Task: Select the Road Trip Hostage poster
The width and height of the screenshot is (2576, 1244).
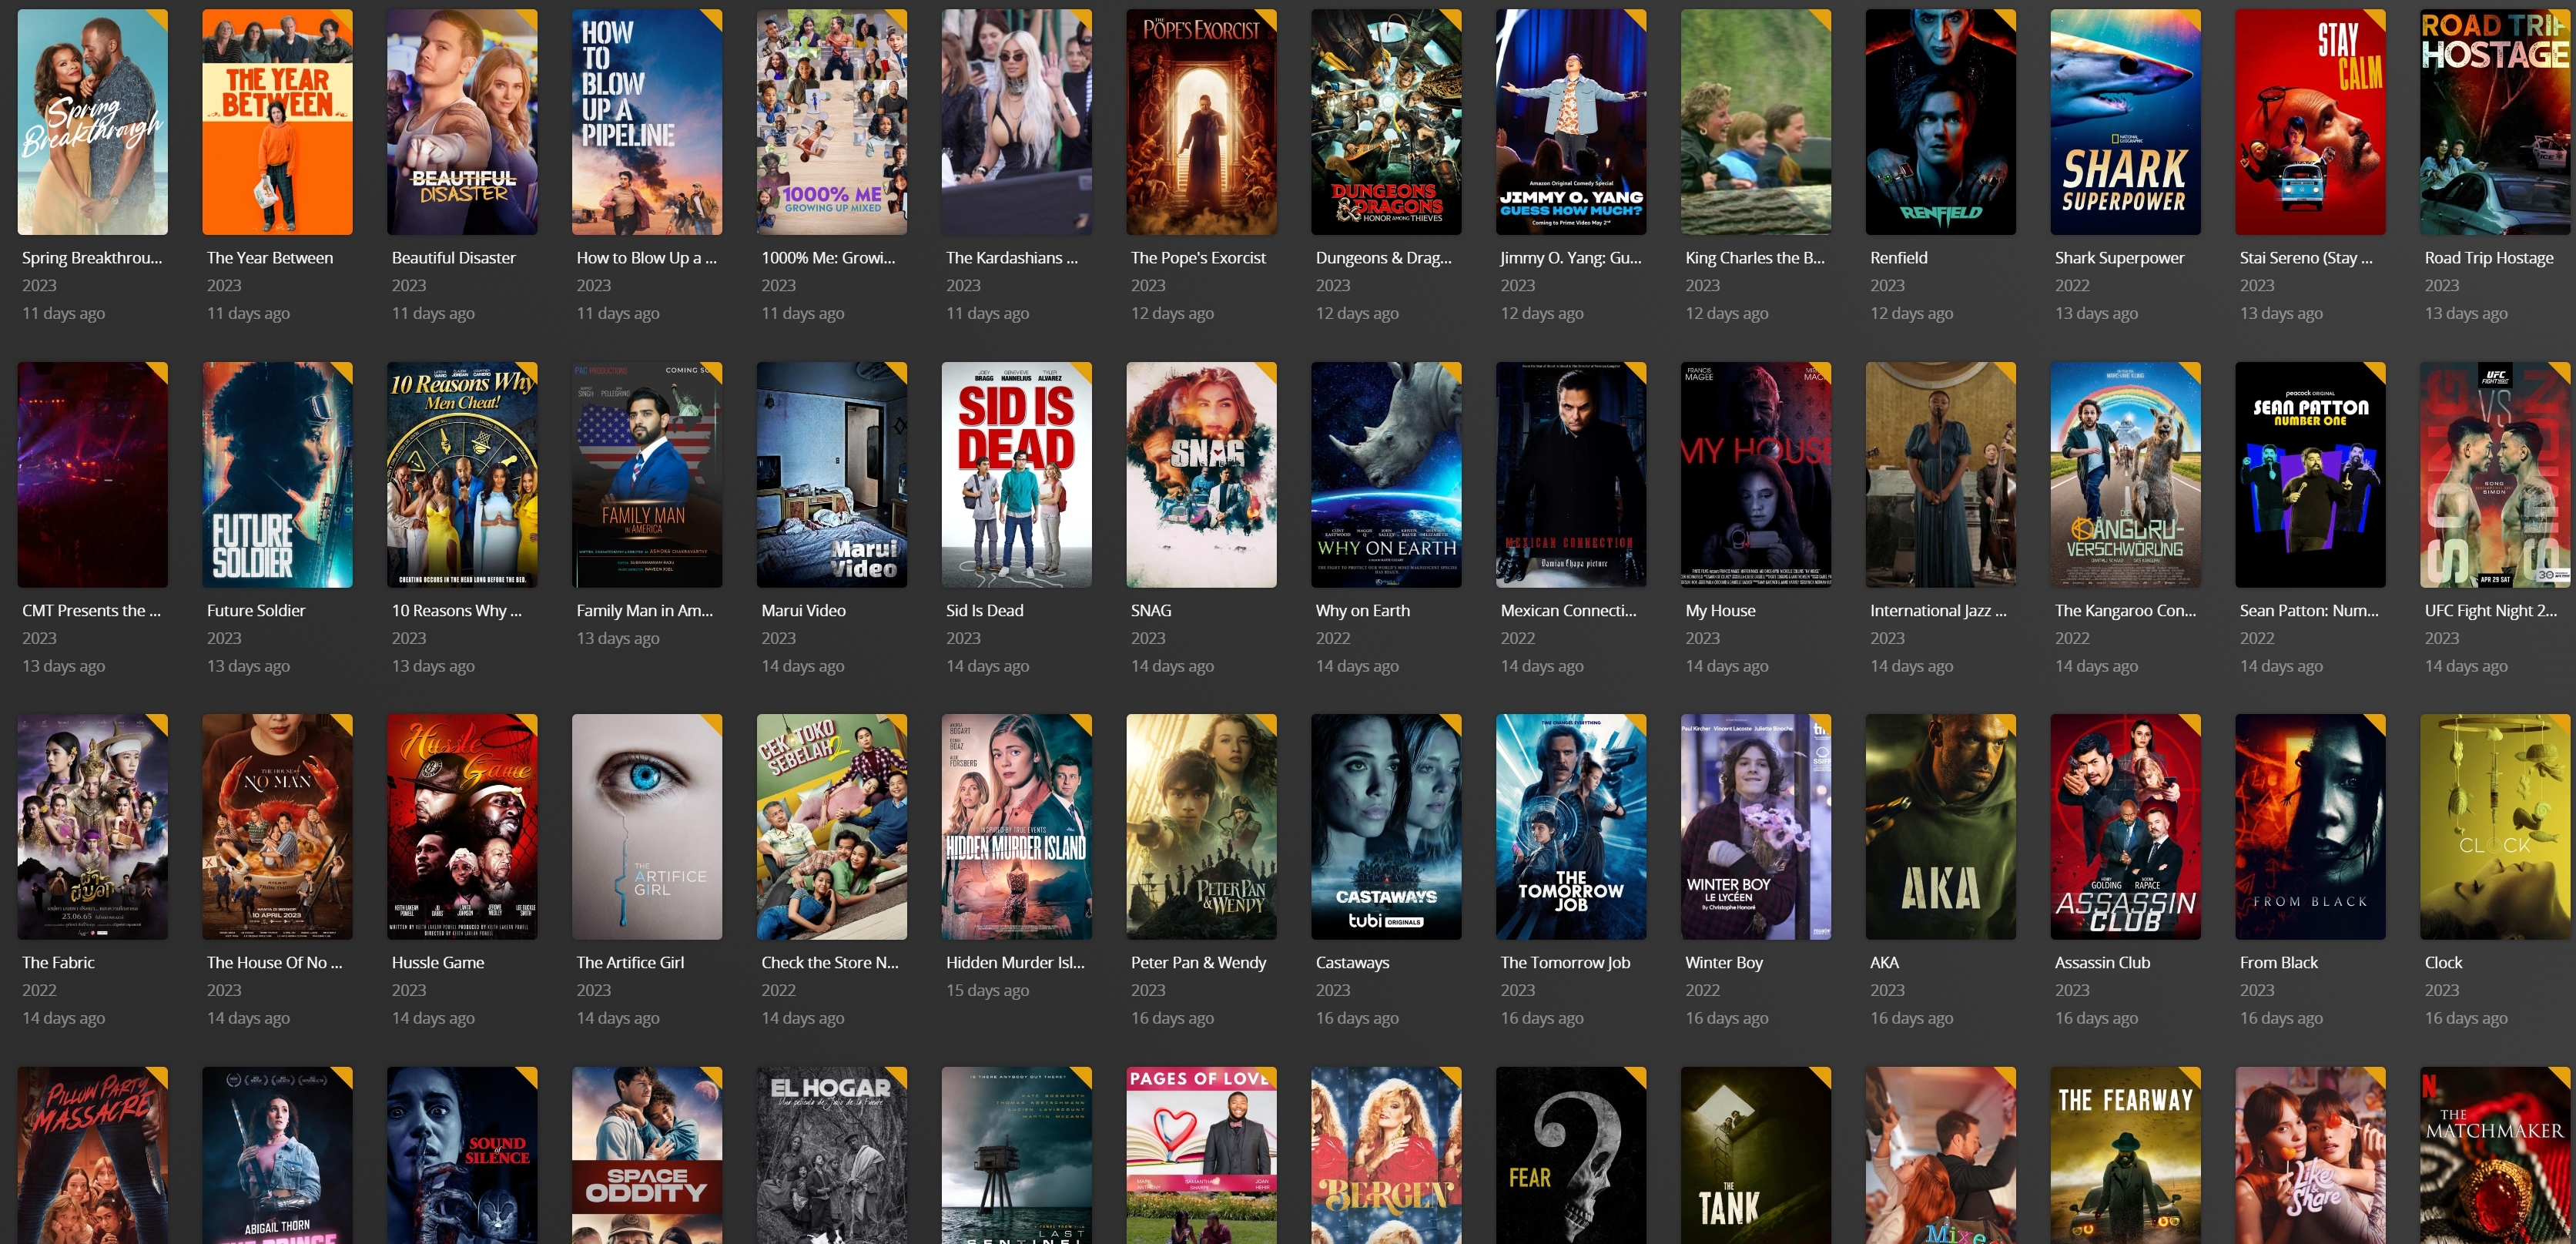Action: (x=2495, y=122)
